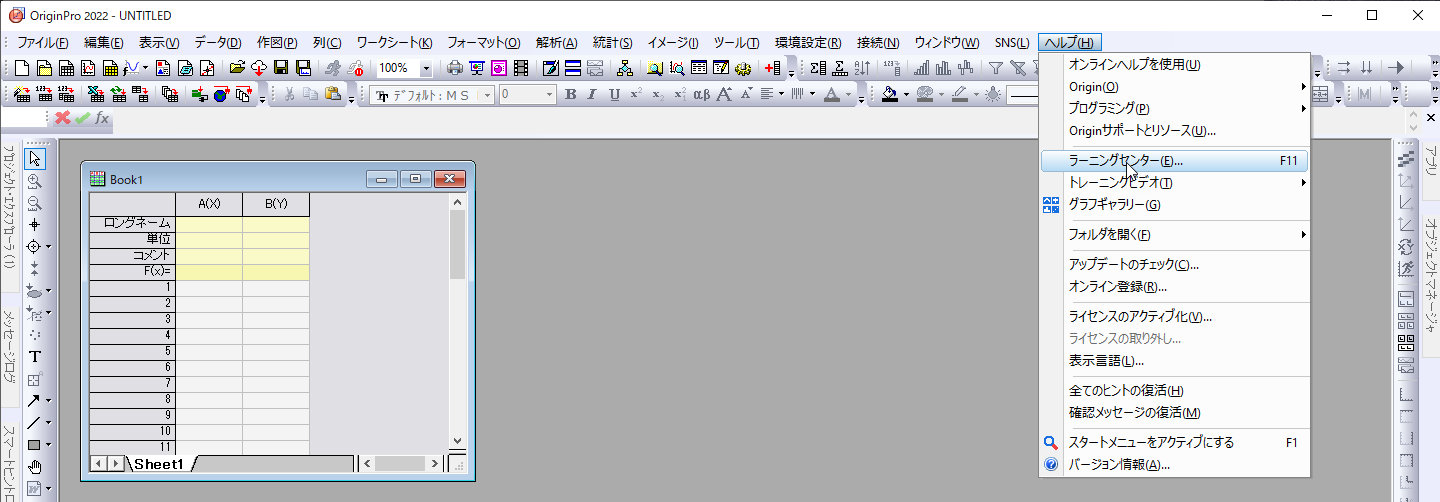Open the ワークシート menu
The width and height of the screenshot is (1440, 502).
pos(394,42)
